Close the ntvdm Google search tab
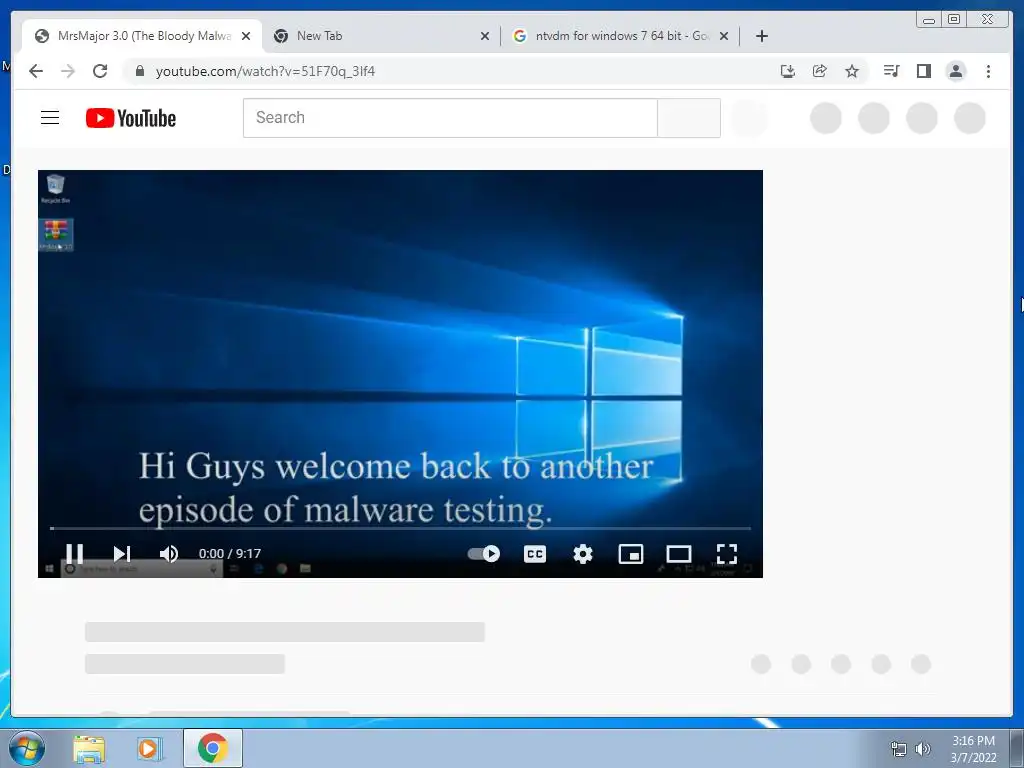The height and width of the screenshot is (768, 1024). pyautogui.click(x=724, y=36)
